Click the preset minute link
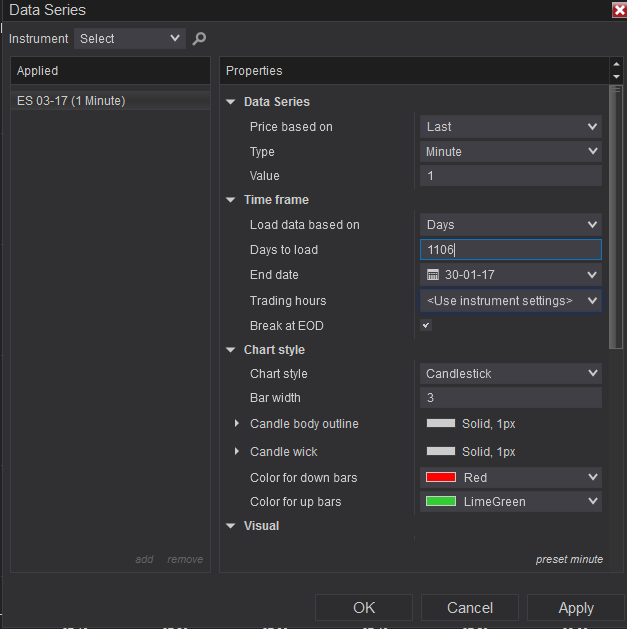Screen dimensions: 627x629 pos(569,559)
